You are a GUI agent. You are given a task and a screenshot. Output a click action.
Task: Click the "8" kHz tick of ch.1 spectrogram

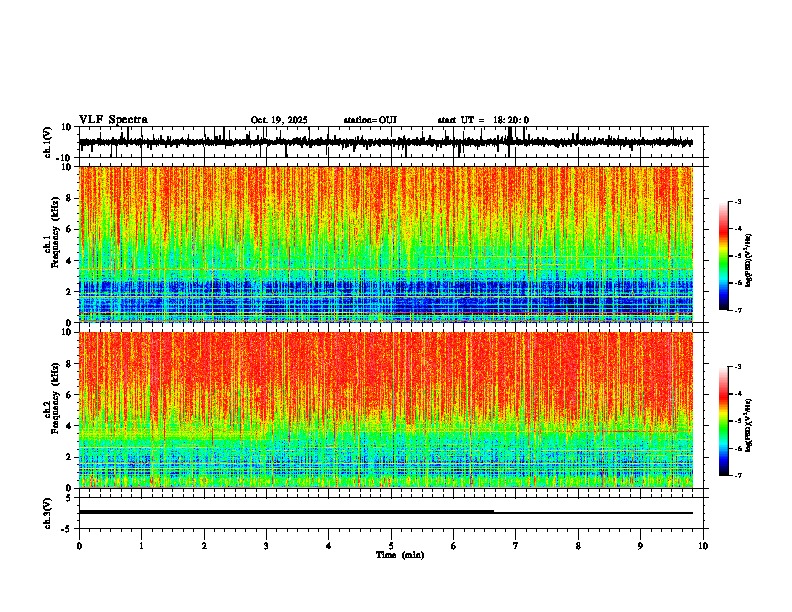pos(69,198)
